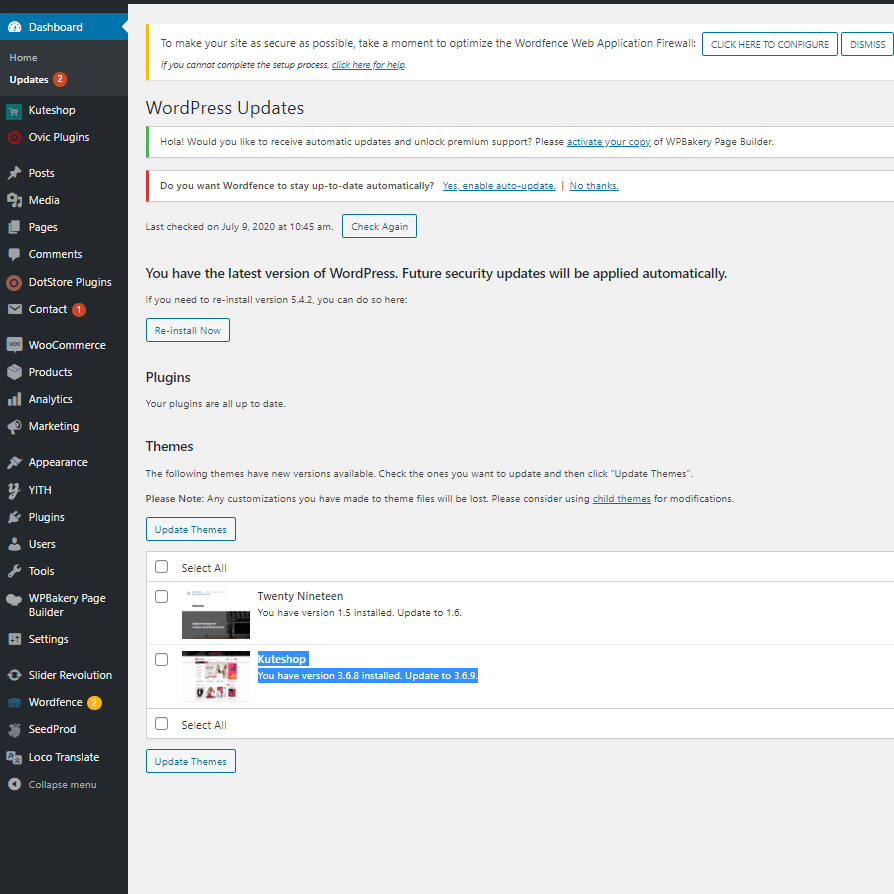Click the Kuteshop cart icon
Viewport: 894px width, 894px height.
(x=14, y=111)
